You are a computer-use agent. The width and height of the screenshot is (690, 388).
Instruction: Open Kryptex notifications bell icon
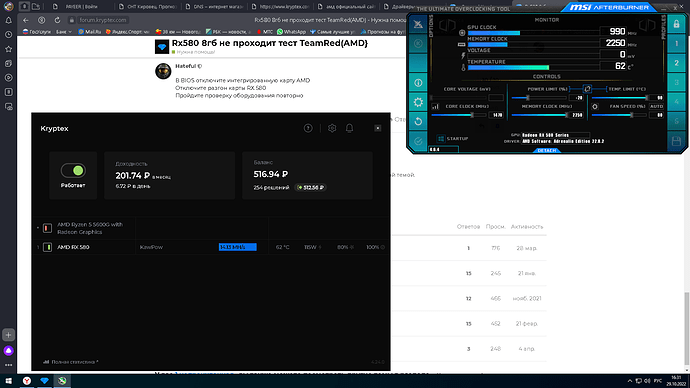pos(349,128)
